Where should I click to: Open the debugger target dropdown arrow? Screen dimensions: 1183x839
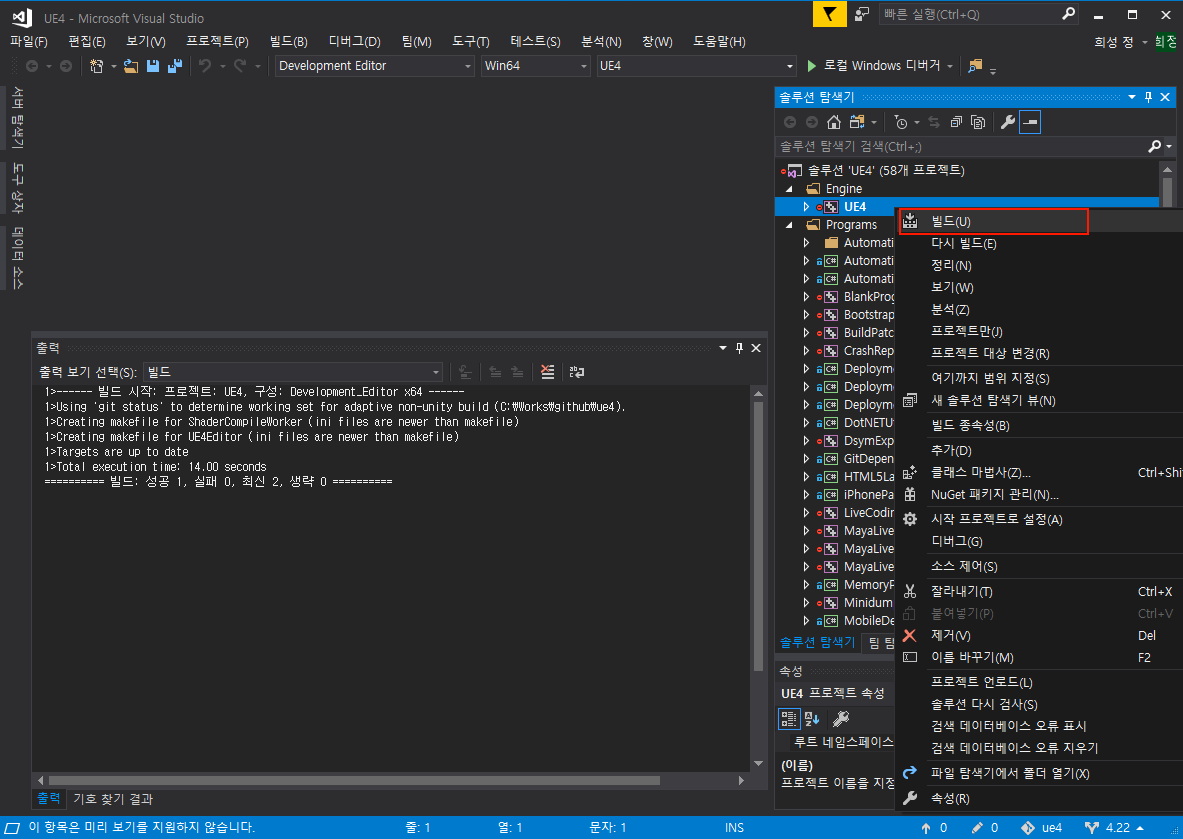point(950,66)
